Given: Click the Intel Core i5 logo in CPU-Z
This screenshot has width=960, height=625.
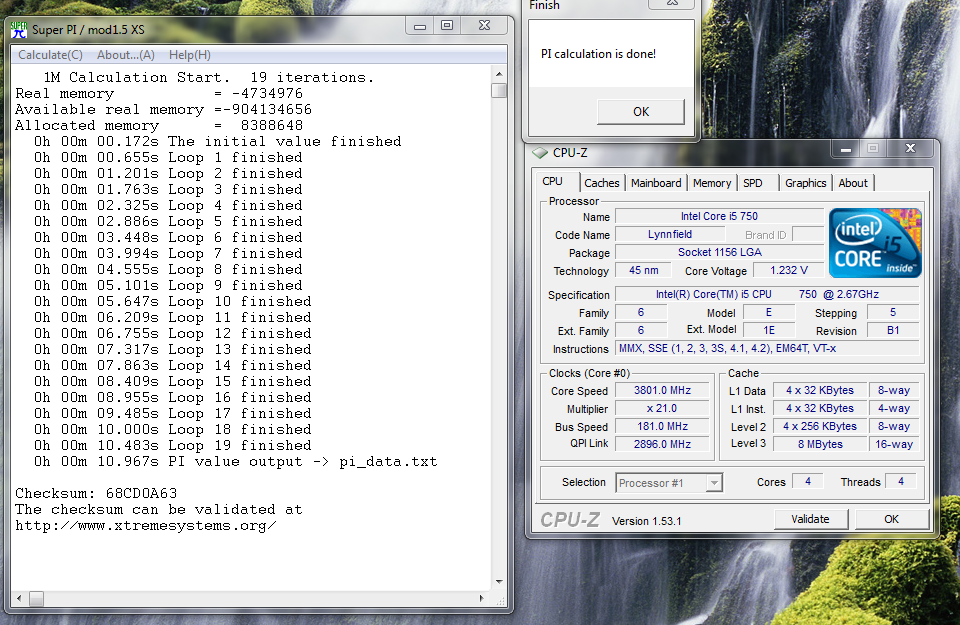Looking at the screenshot, I should (x=875, y=243).
